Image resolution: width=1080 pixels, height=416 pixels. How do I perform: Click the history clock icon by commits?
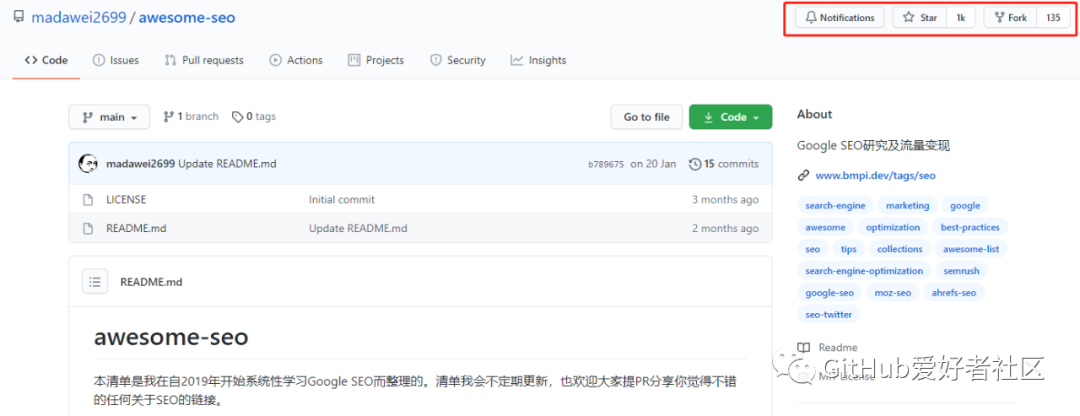pyautogui.click(x=695, y=164)
